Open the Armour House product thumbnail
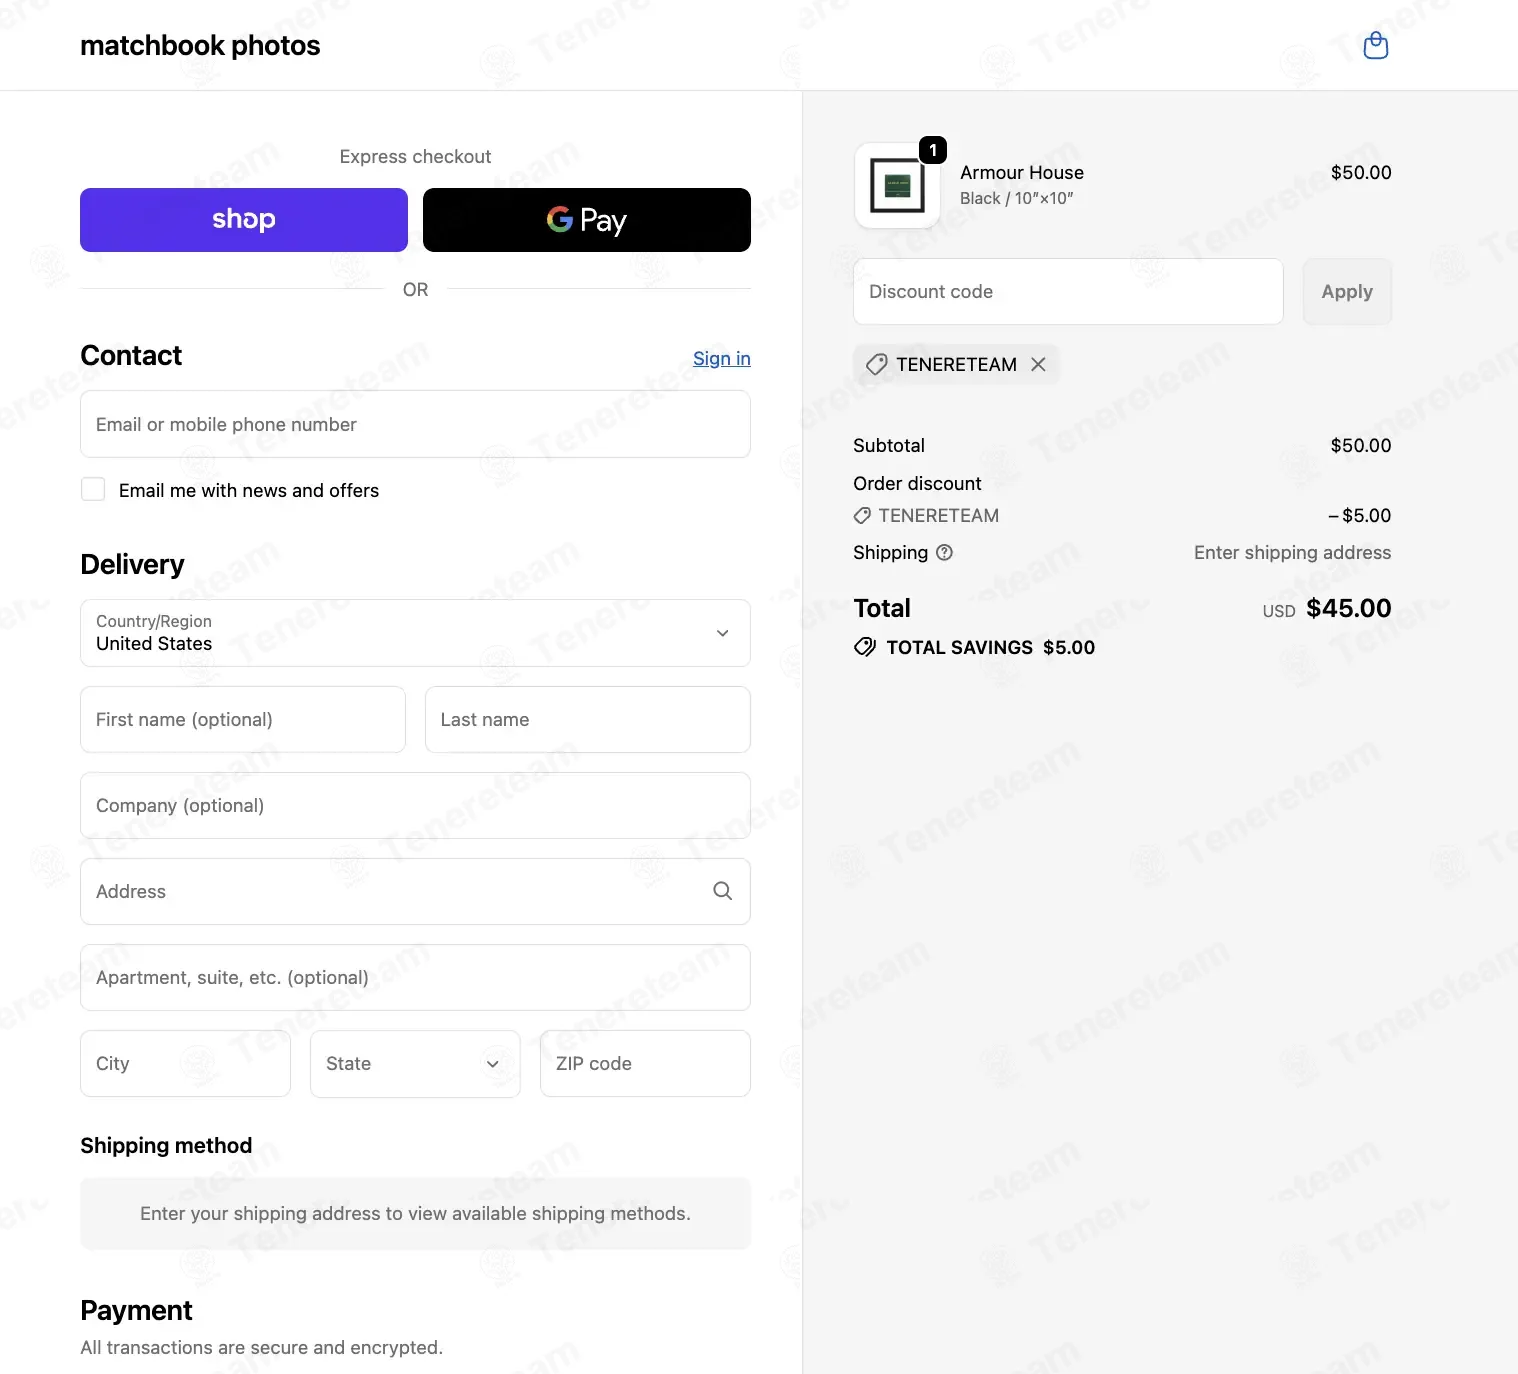This screenshot has height=1374, width=1518. [x=897, y=186]
